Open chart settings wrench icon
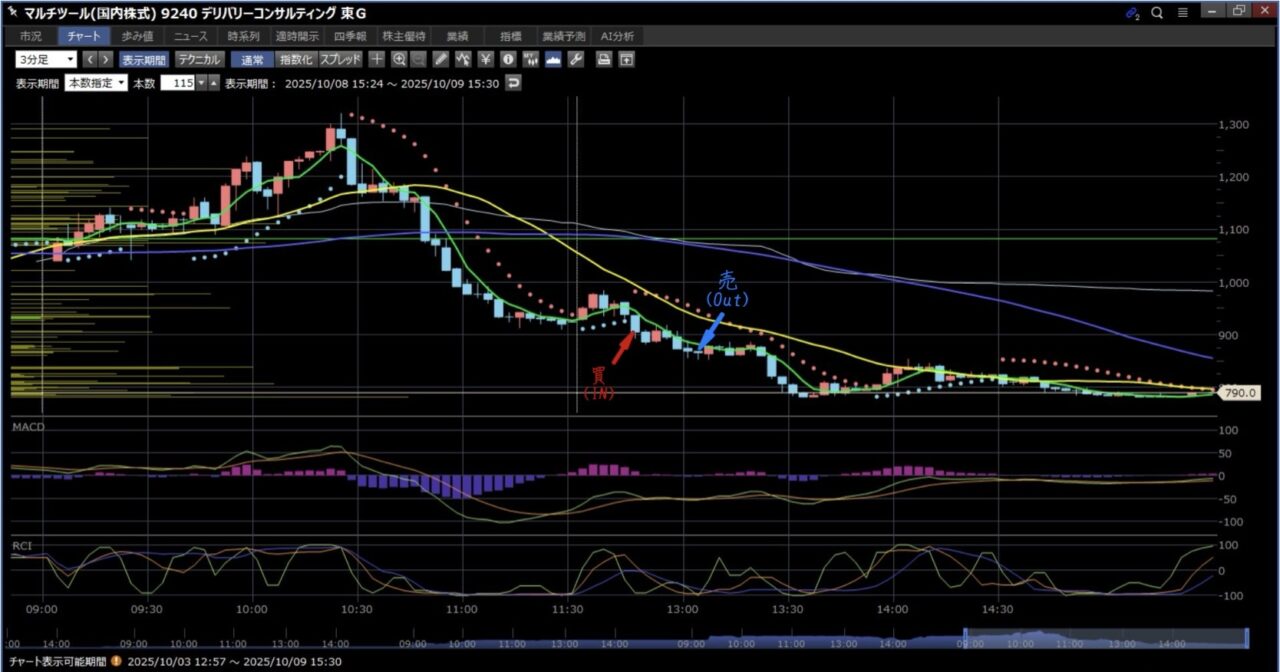Image resolution: width=1280 pixels, height=672 pixels. pos(575,59)
